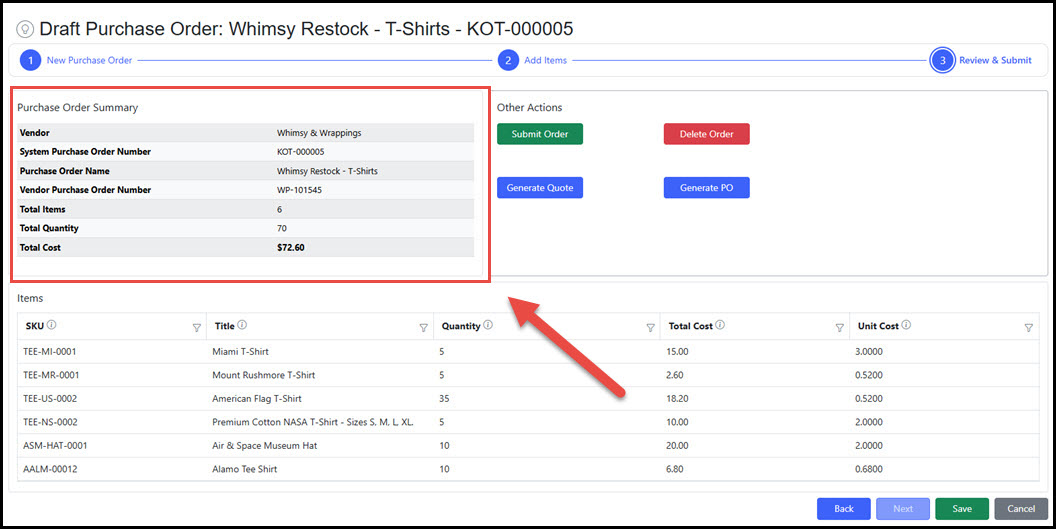The height and width of the screenshot is (529, 1056).
Task: Open the Unit Cost column filter
Action: point(1029,327)
